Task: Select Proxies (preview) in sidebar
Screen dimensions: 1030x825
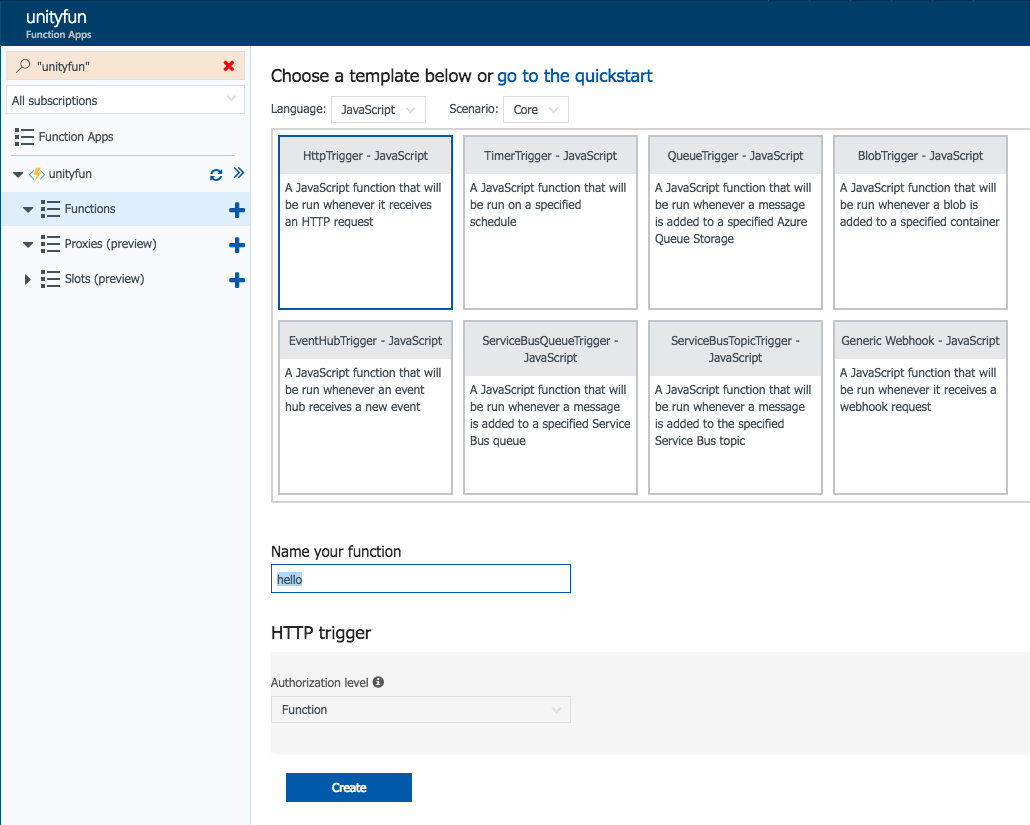Action: pyautogui.click(x=110, y=244)
